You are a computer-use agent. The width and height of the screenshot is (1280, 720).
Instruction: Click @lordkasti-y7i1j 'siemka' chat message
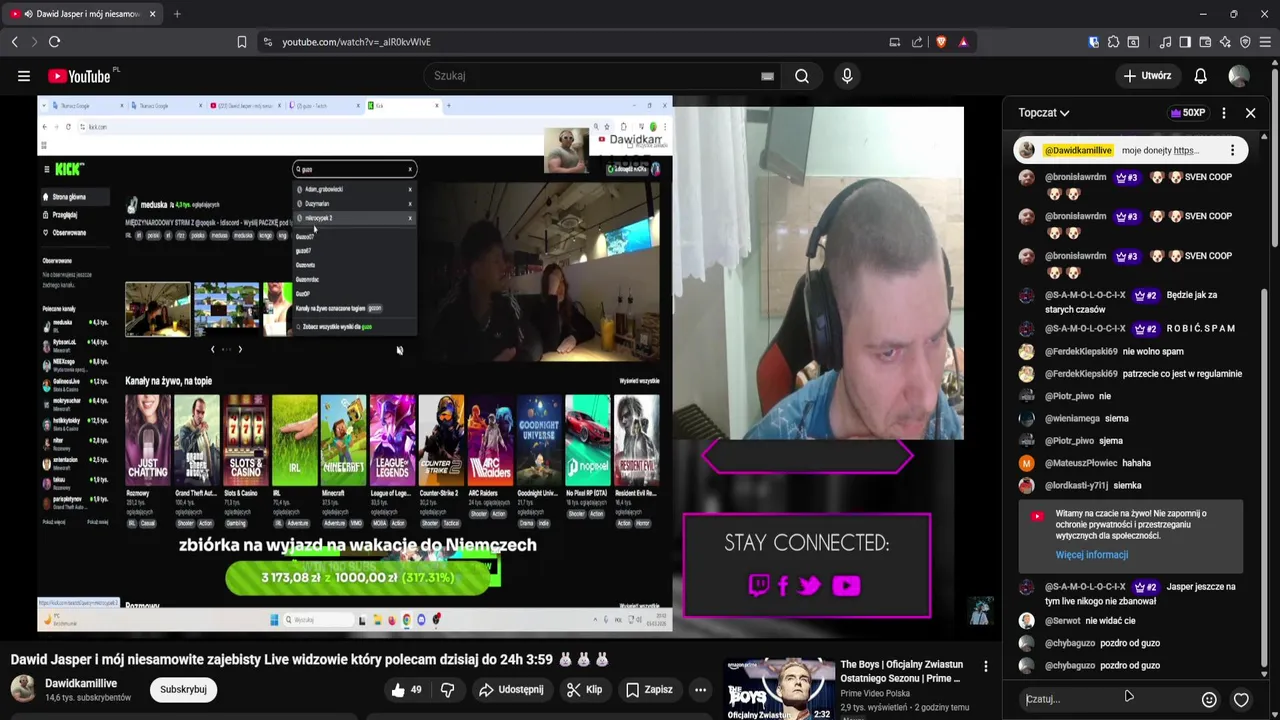(1130, 486)
